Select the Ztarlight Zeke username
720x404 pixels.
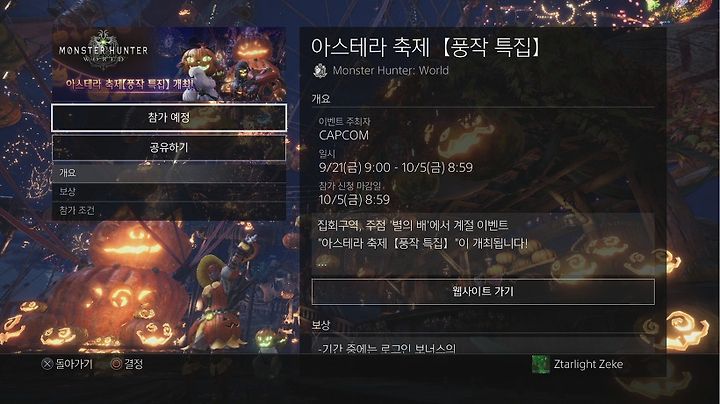coord(588,365)
